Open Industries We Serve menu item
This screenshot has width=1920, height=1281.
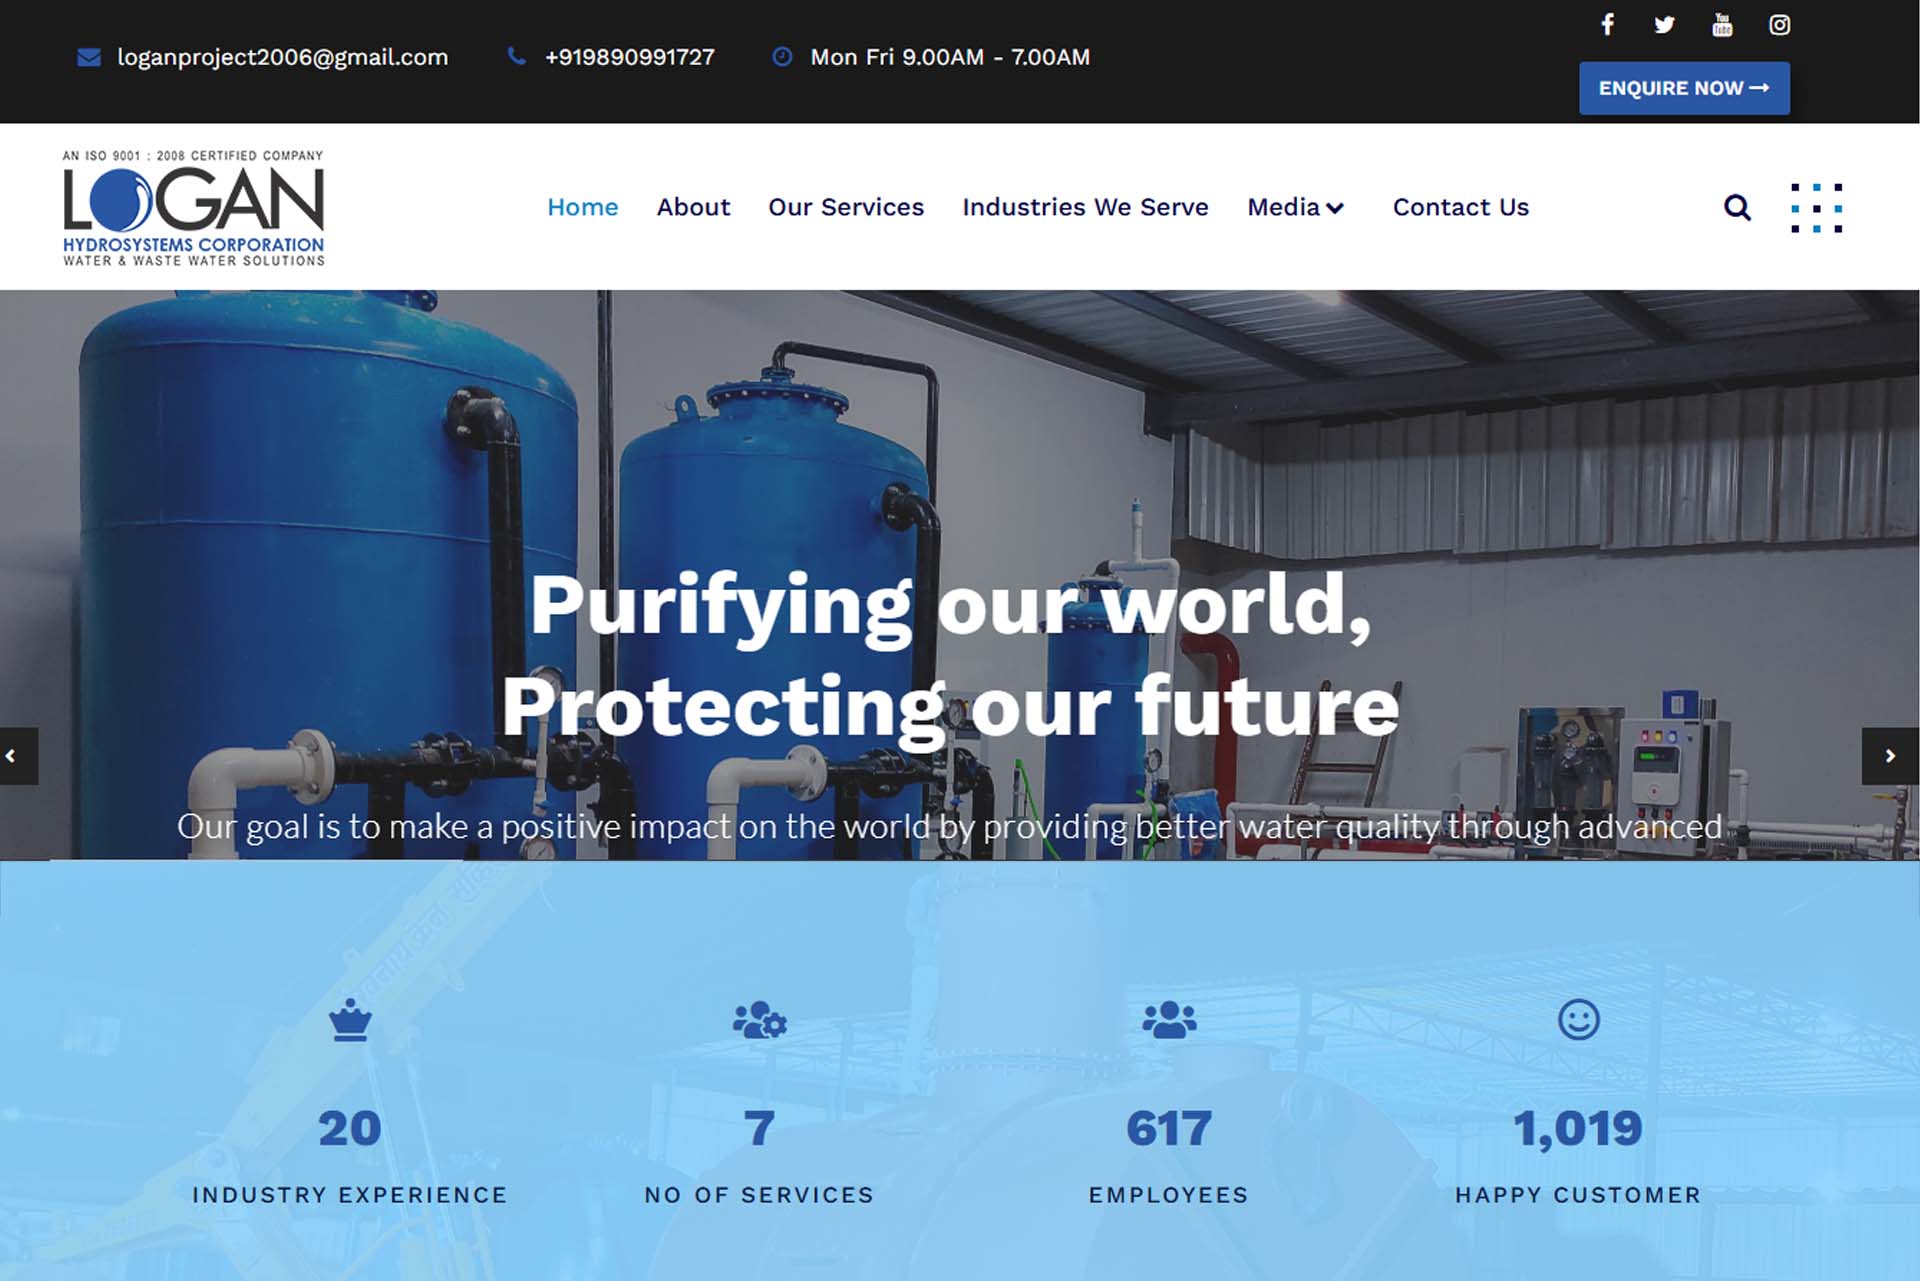point(1085,207)
